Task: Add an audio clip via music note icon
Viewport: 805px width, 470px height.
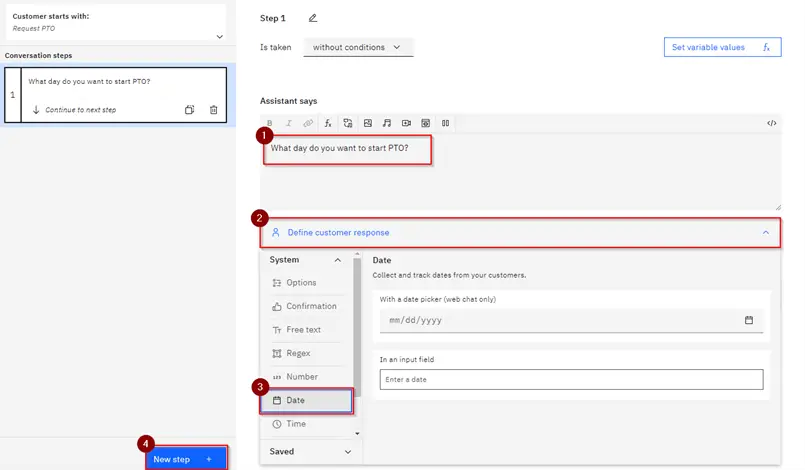Action: pyautogui.click(x=387, y=123)
